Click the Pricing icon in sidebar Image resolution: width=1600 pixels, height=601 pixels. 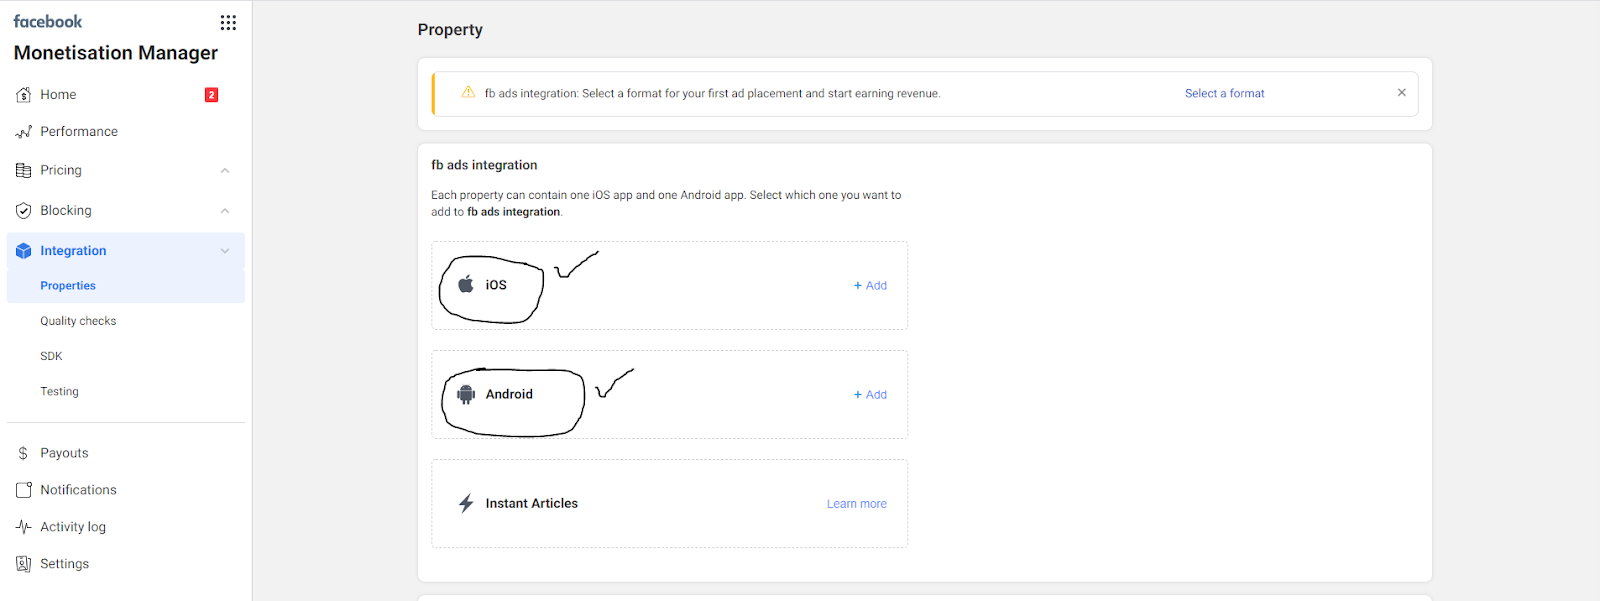pyautogui.click(x=24, y=171)
